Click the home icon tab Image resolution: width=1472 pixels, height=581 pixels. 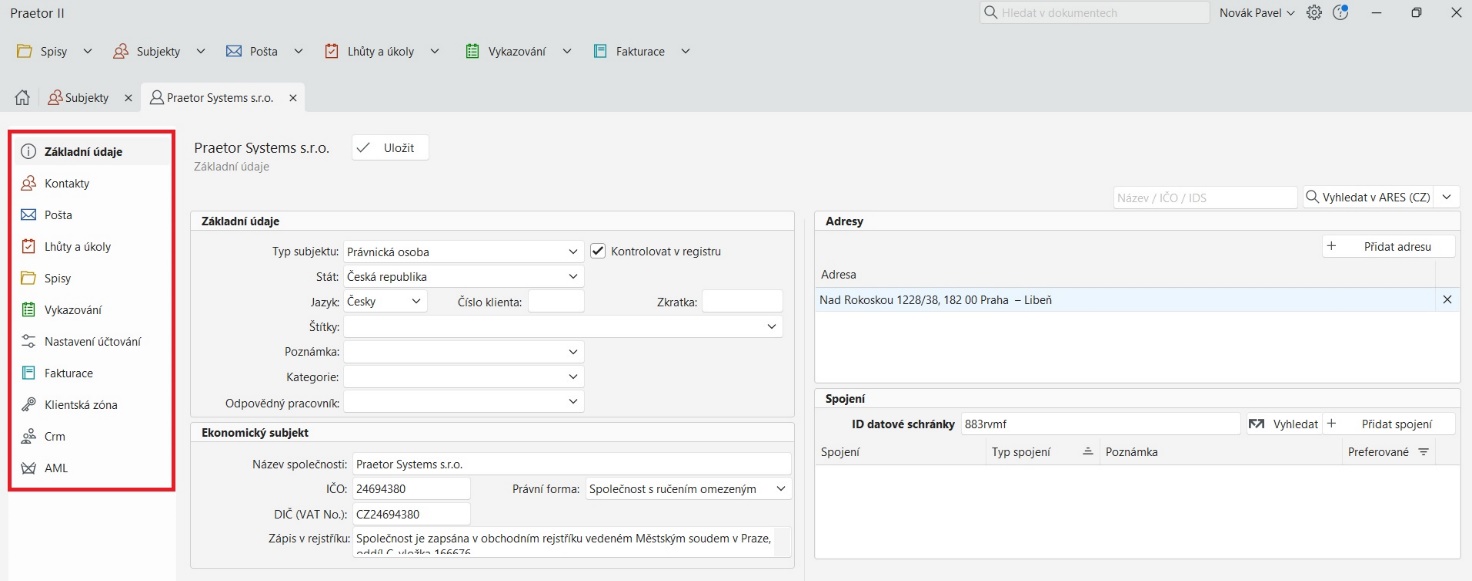click(x=22, y=98)
